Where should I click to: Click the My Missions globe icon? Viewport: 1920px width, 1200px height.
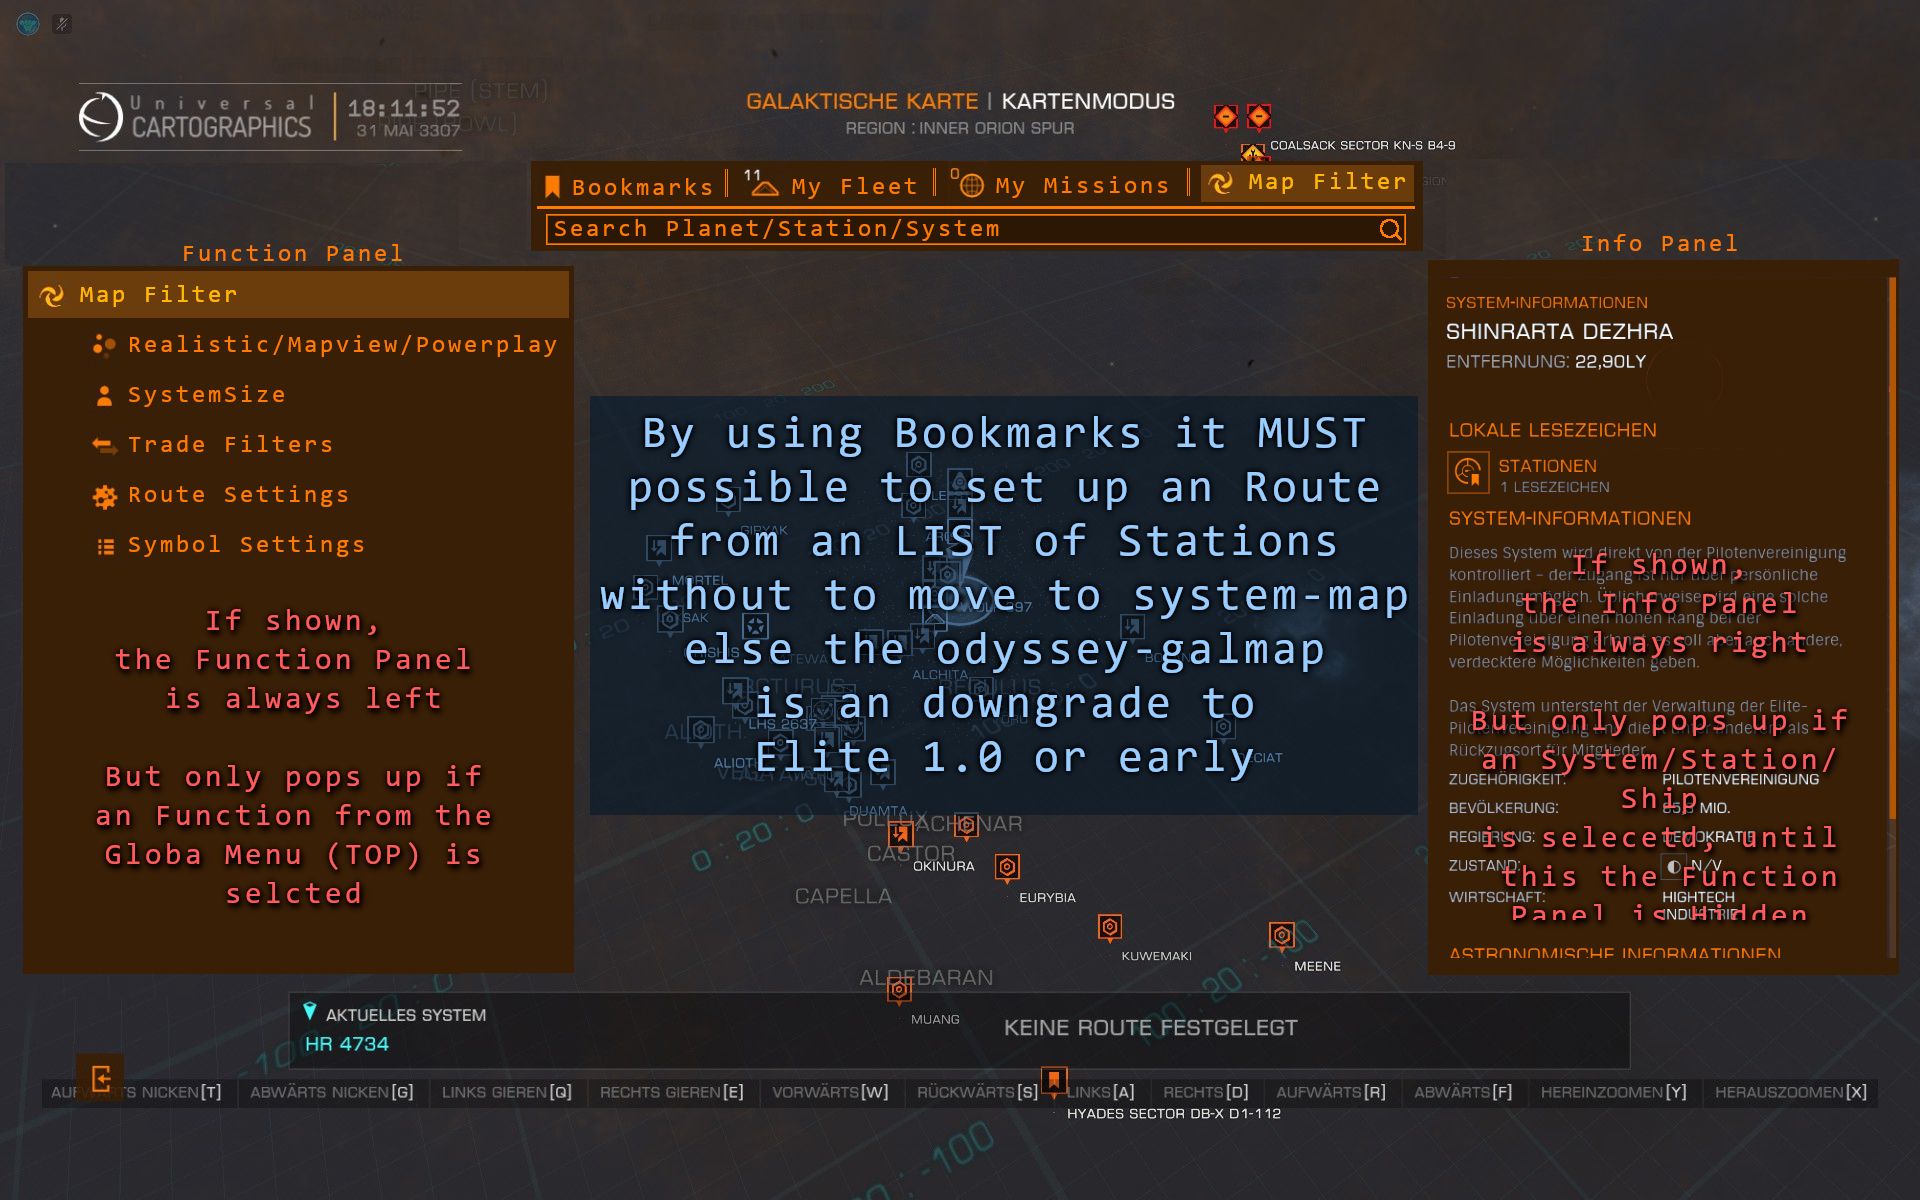972,186
